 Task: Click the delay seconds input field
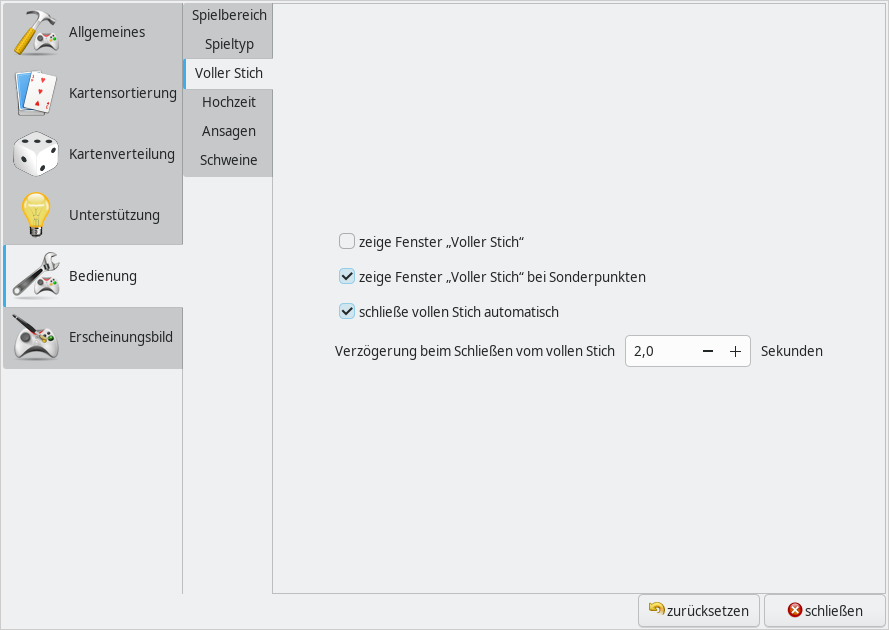pos(660,351)
